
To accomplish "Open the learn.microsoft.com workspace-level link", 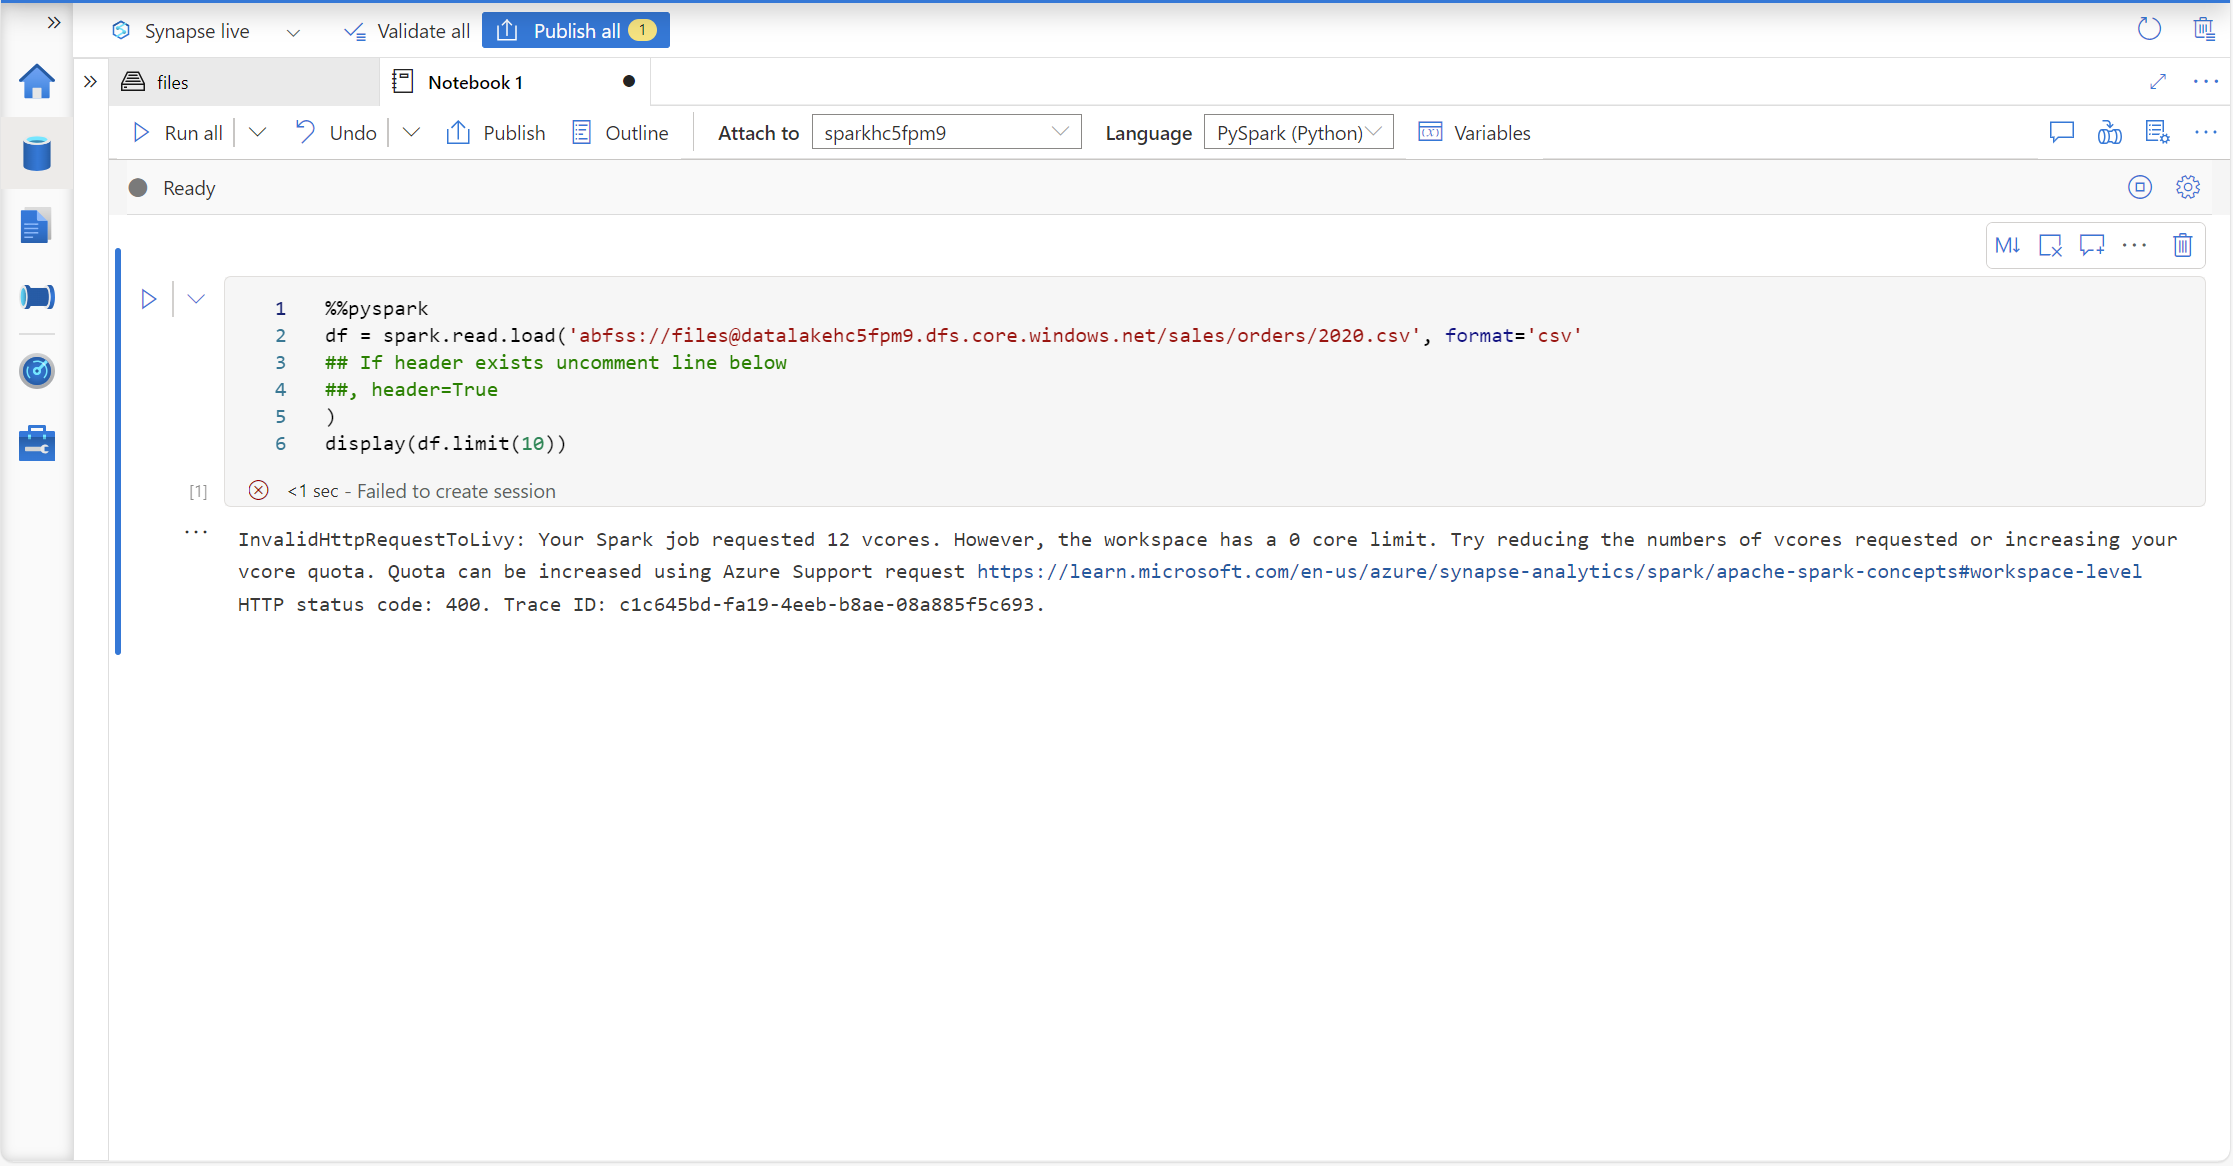I will click(x=1559, y=571).
